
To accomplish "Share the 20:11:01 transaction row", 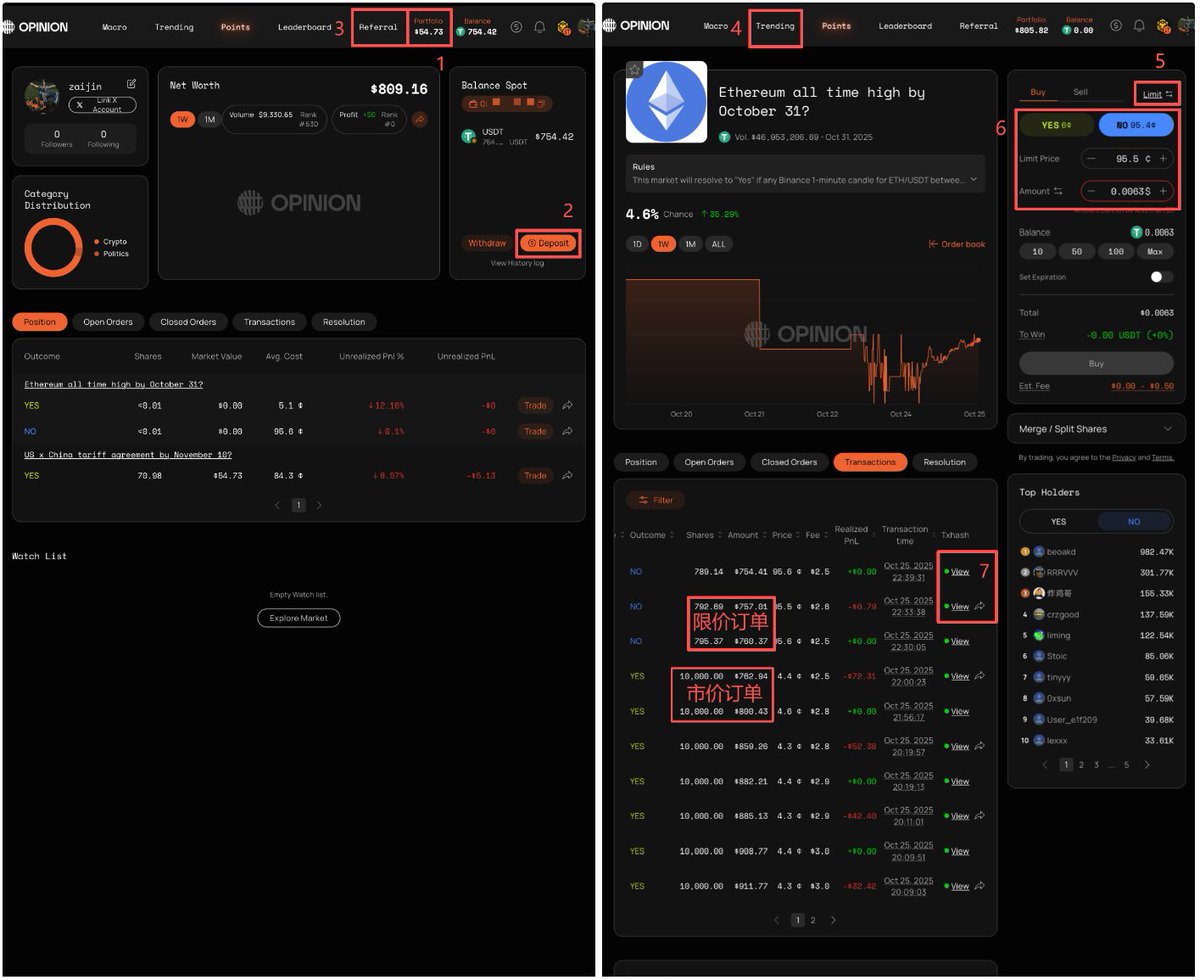I will coord(980,816).
